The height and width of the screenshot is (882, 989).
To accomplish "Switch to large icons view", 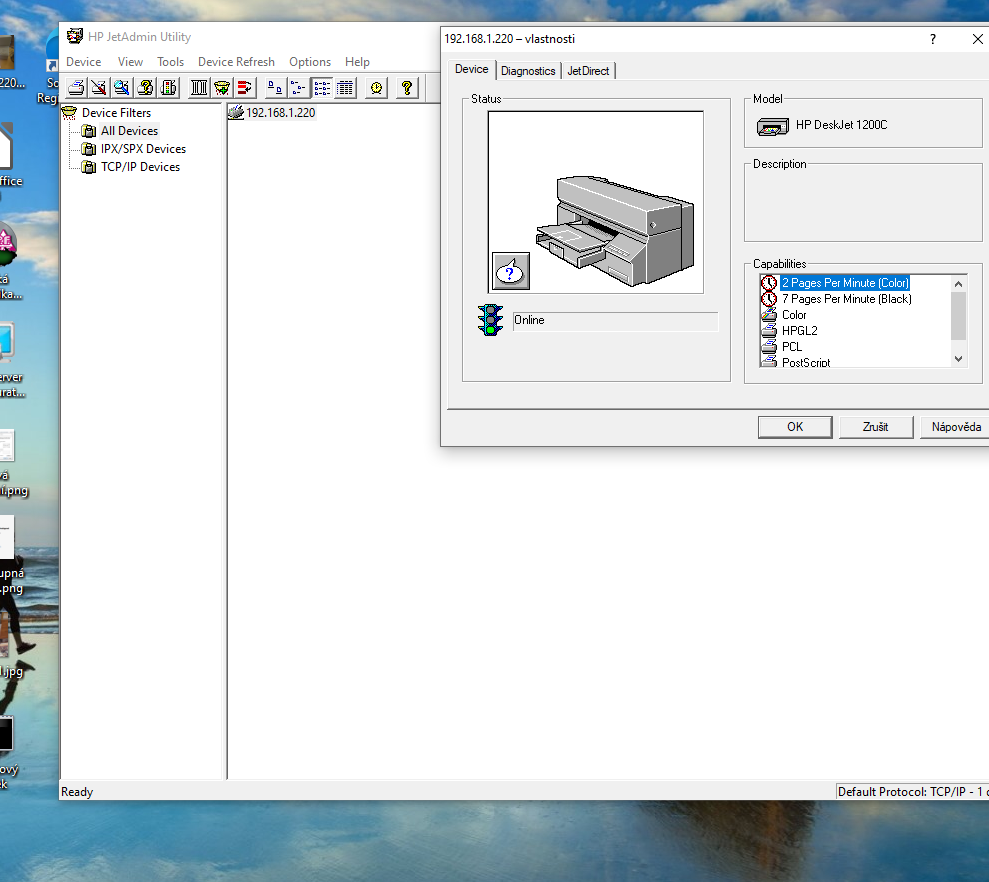I will tap(275, 88).
